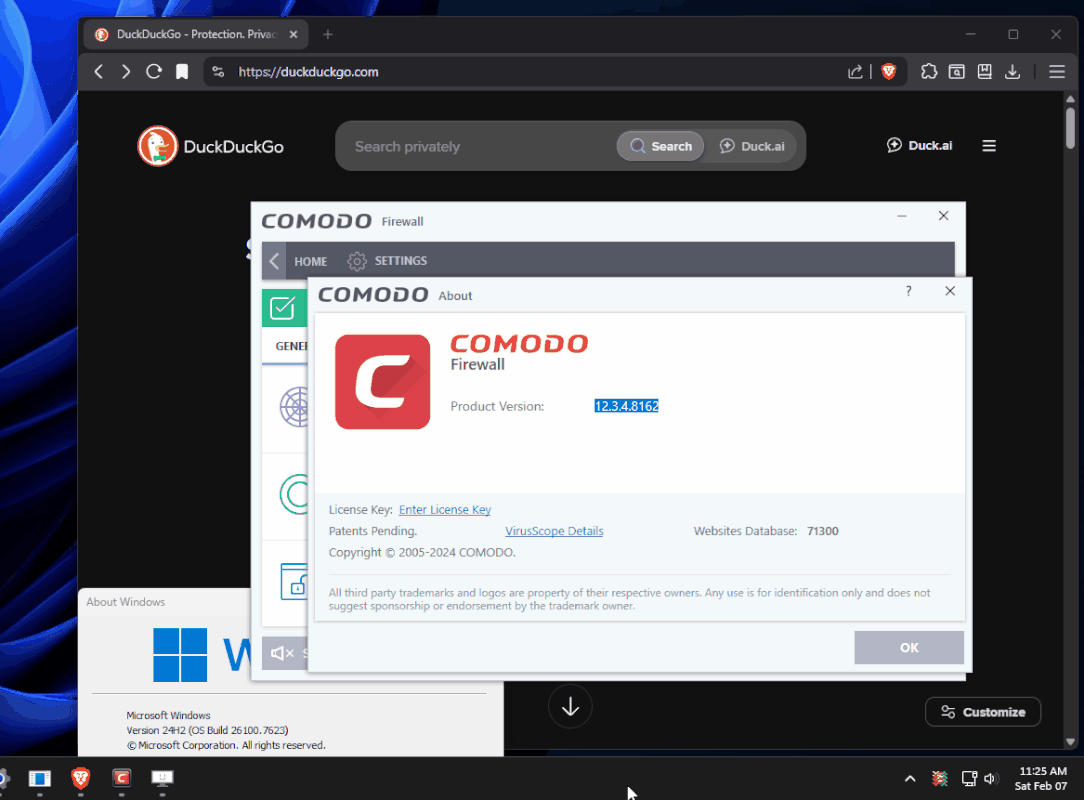Show hidden system tray icons
The width and height of the screenshot is (1084, 800).
point(909,778)
